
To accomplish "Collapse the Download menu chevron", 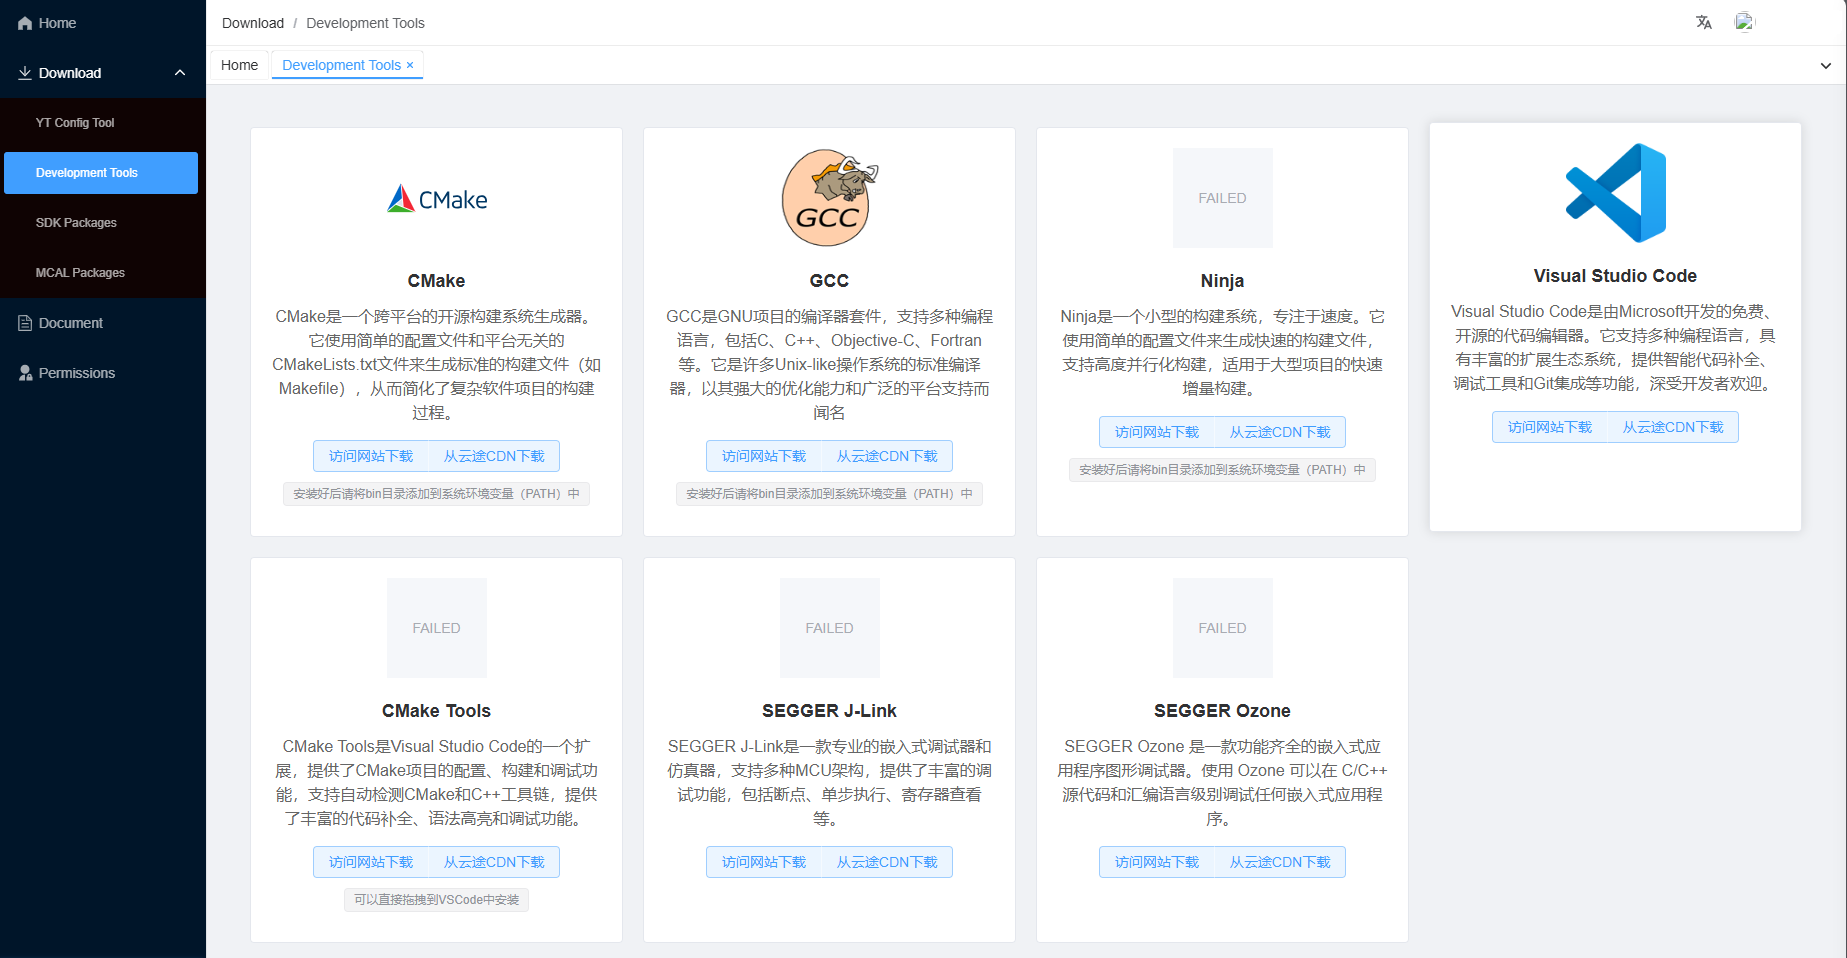I will coord(180,73).
